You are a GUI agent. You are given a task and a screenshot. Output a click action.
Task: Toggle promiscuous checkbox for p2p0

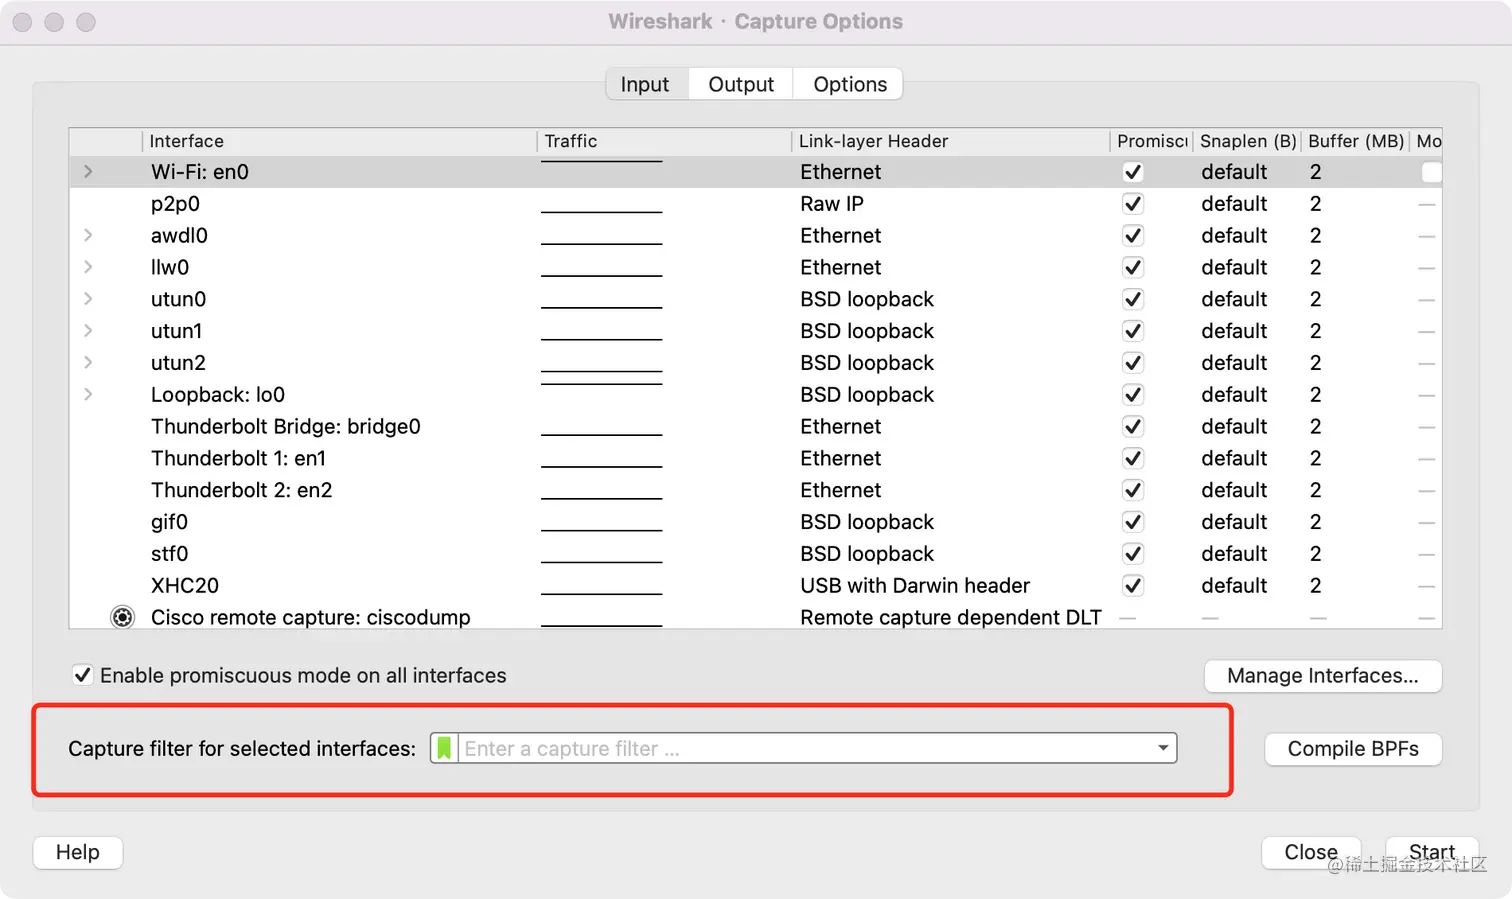[1132, 204]
